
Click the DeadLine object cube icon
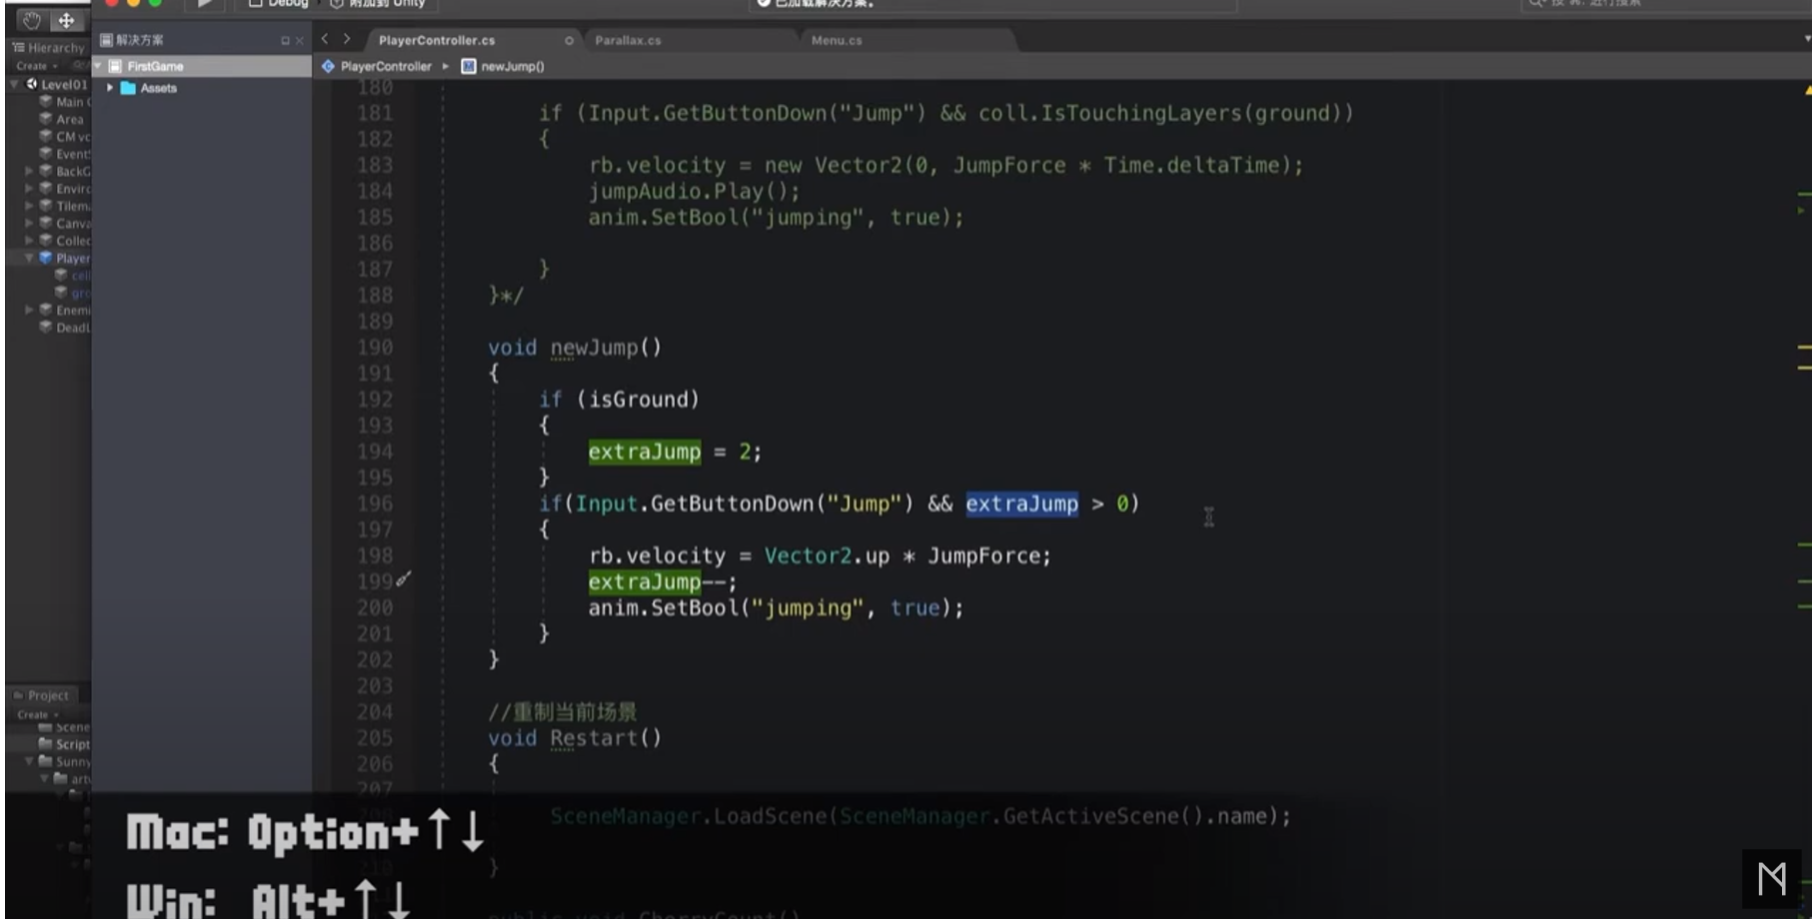pyautogui.click(x=45, y=327)
